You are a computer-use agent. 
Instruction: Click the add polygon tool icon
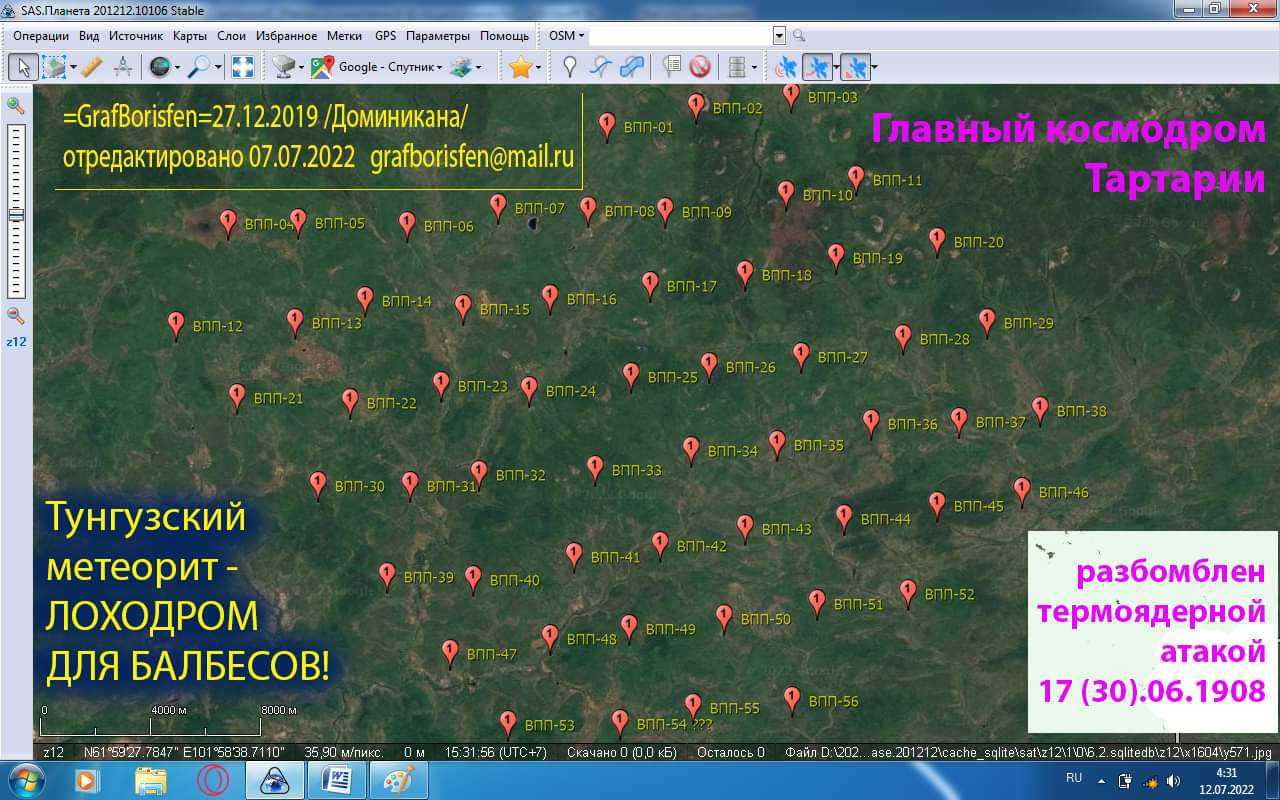(x=631, y=67)
